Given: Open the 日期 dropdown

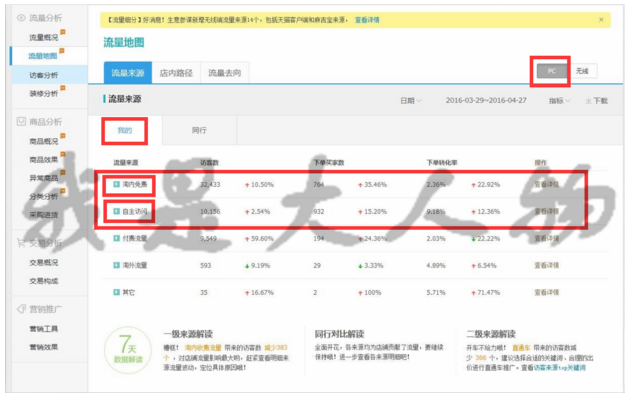Looking at the screenshot, I should click(x=410, y=101).
